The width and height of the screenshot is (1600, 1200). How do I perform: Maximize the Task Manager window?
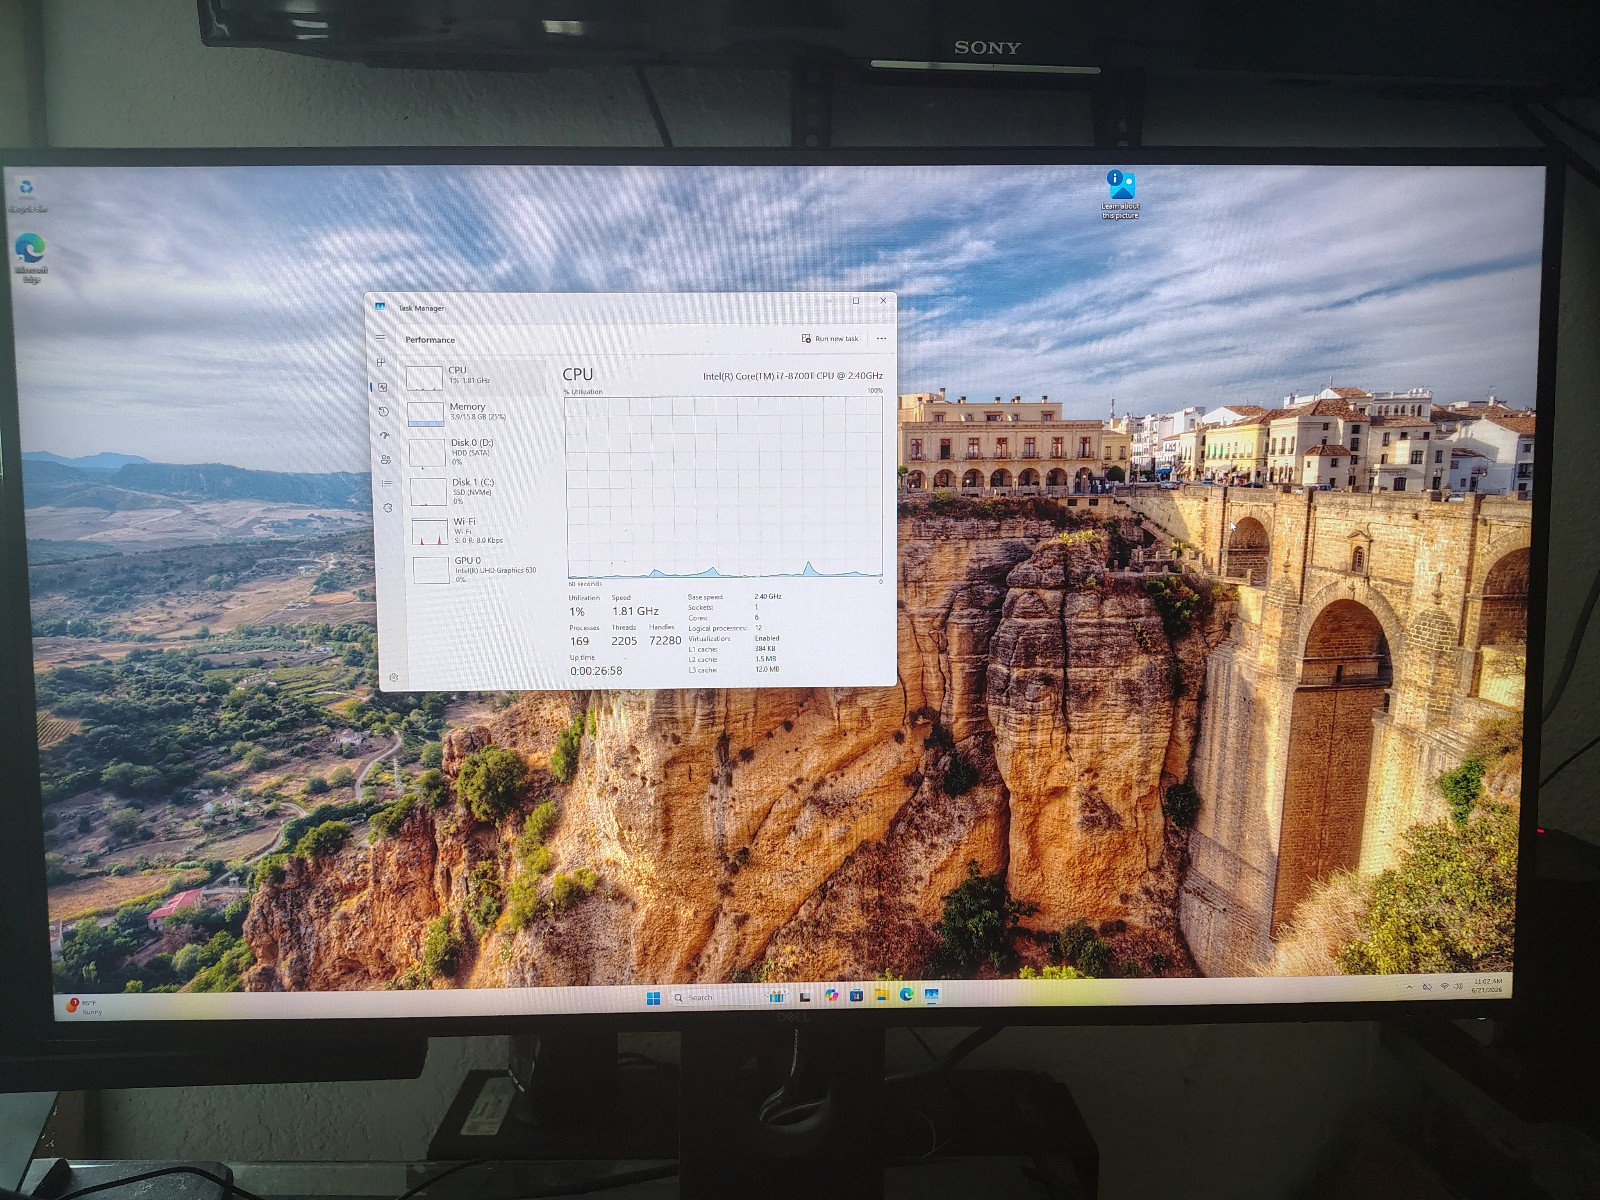855,301
